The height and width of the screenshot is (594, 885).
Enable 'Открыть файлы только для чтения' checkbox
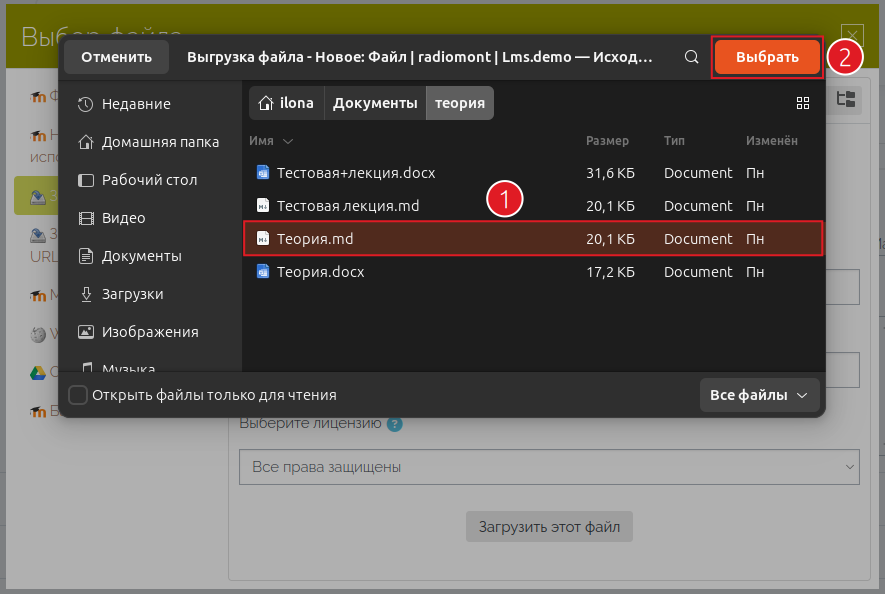point(78,395)
